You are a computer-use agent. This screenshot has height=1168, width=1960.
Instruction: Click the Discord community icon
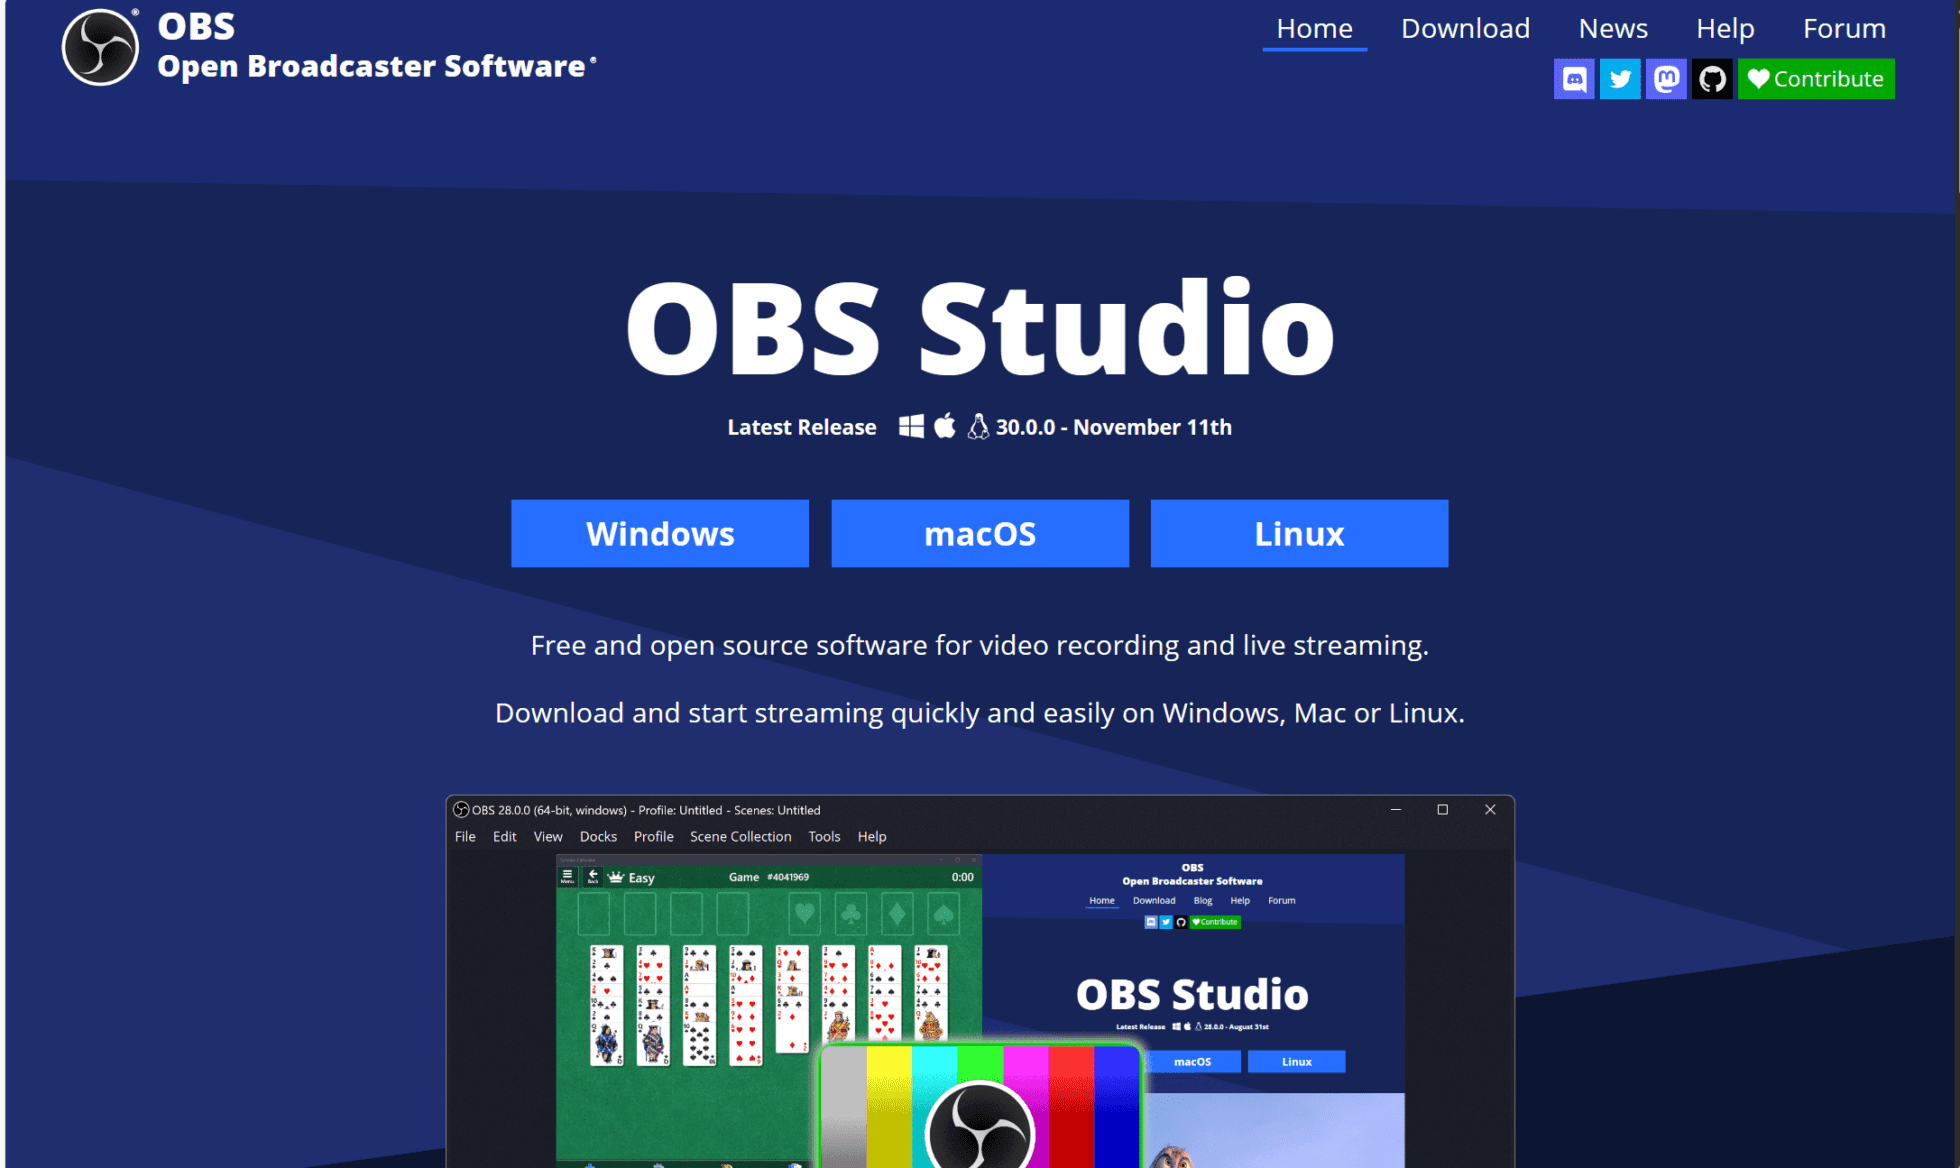(x=1571, y=78)
